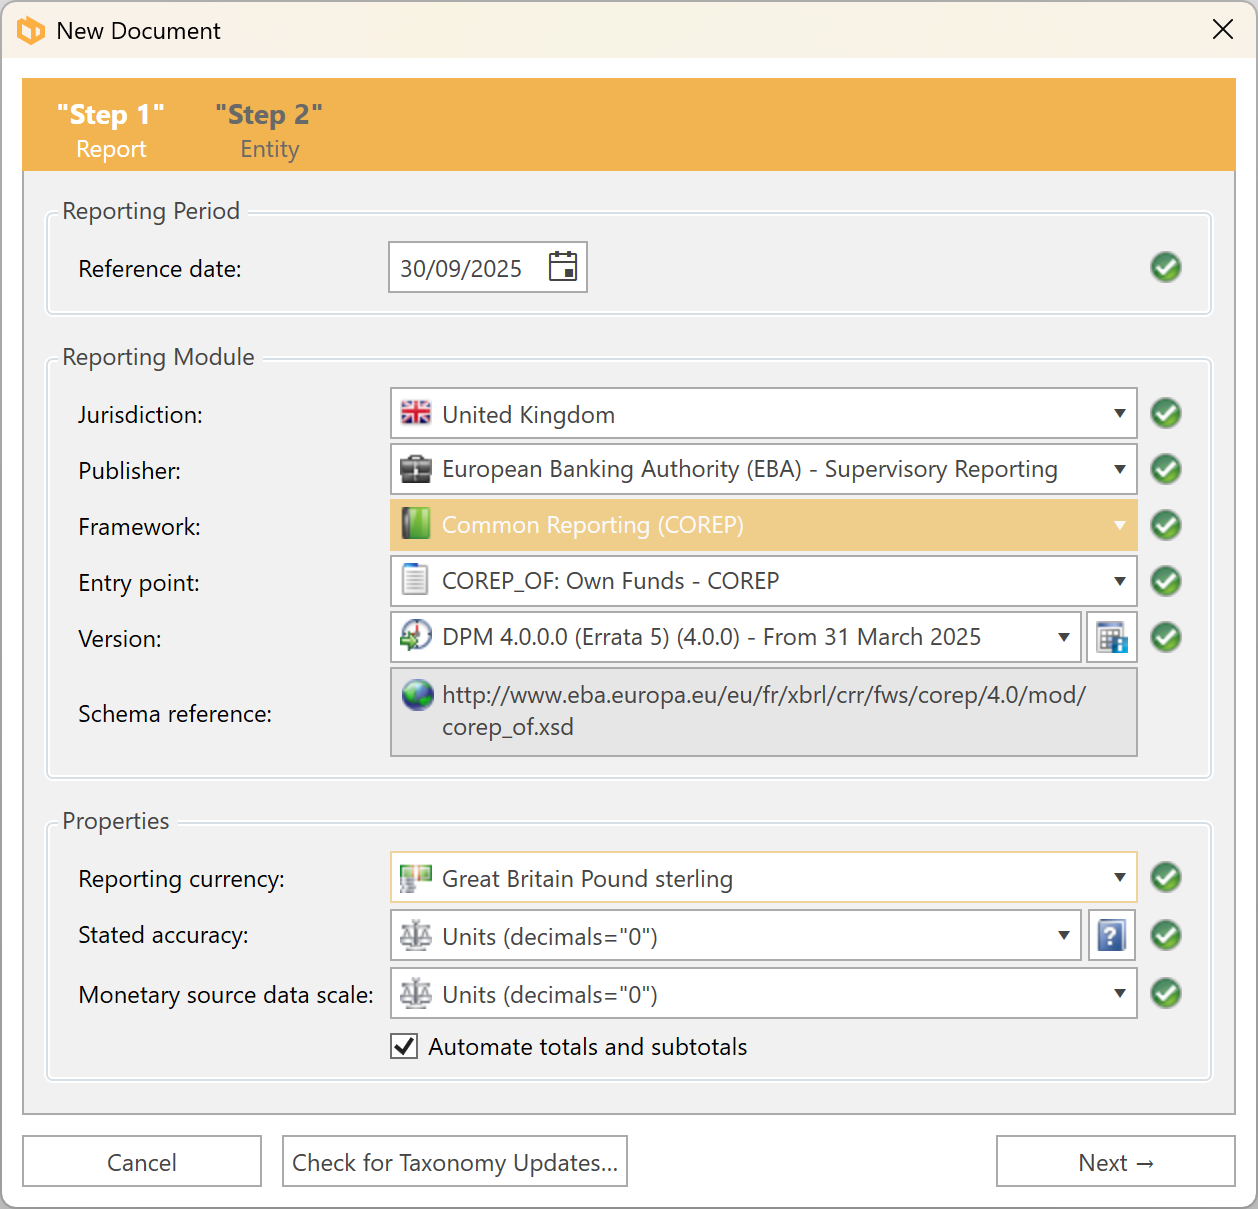Click the briefcase icon in Publisher field
The width and height of the screenshot is (1258, 1209).
[x=416, y=469]
